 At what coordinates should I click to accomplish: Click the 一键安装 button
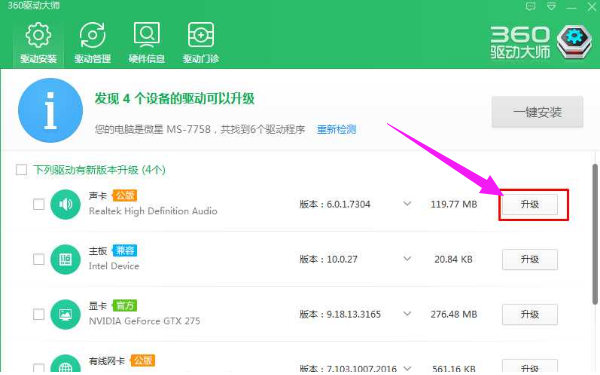(537, 112)
